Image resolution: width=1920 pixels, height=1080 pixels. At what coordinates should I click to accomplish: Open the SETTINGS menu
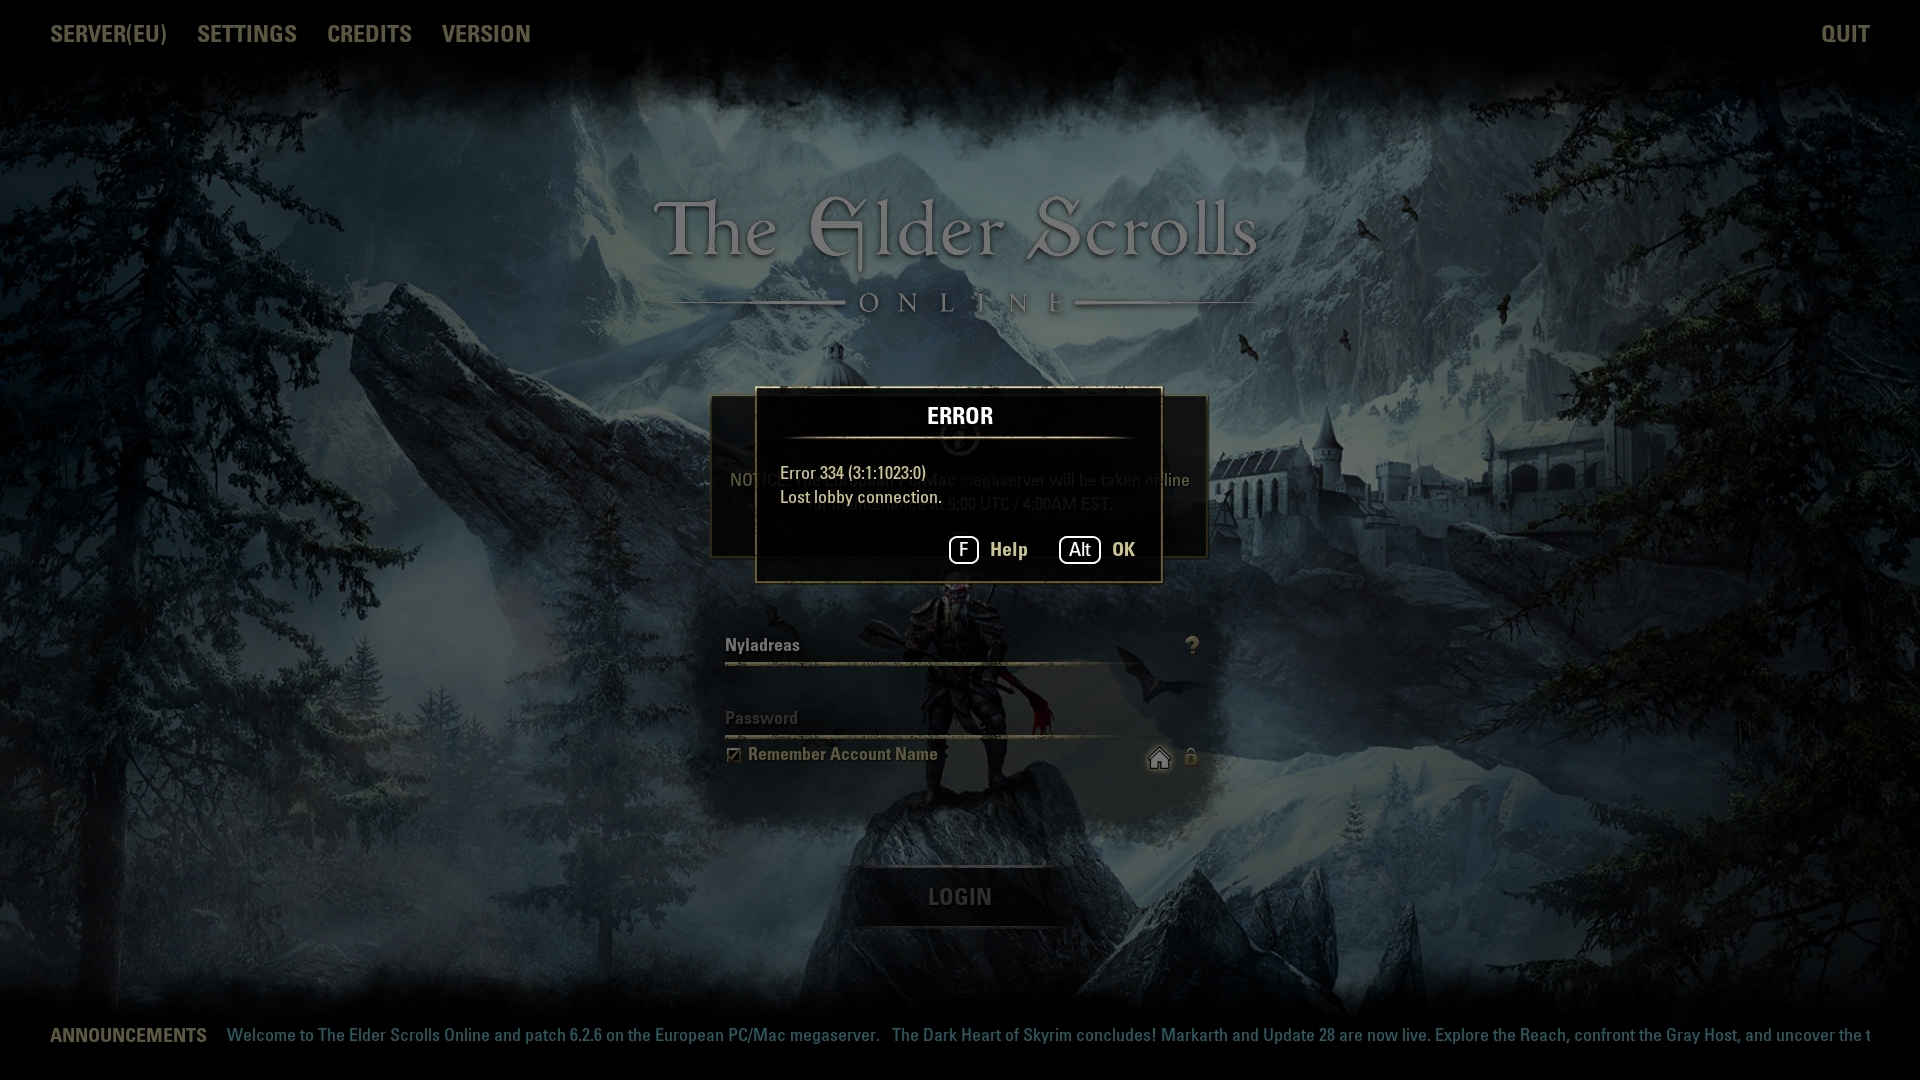pos(247,33)
